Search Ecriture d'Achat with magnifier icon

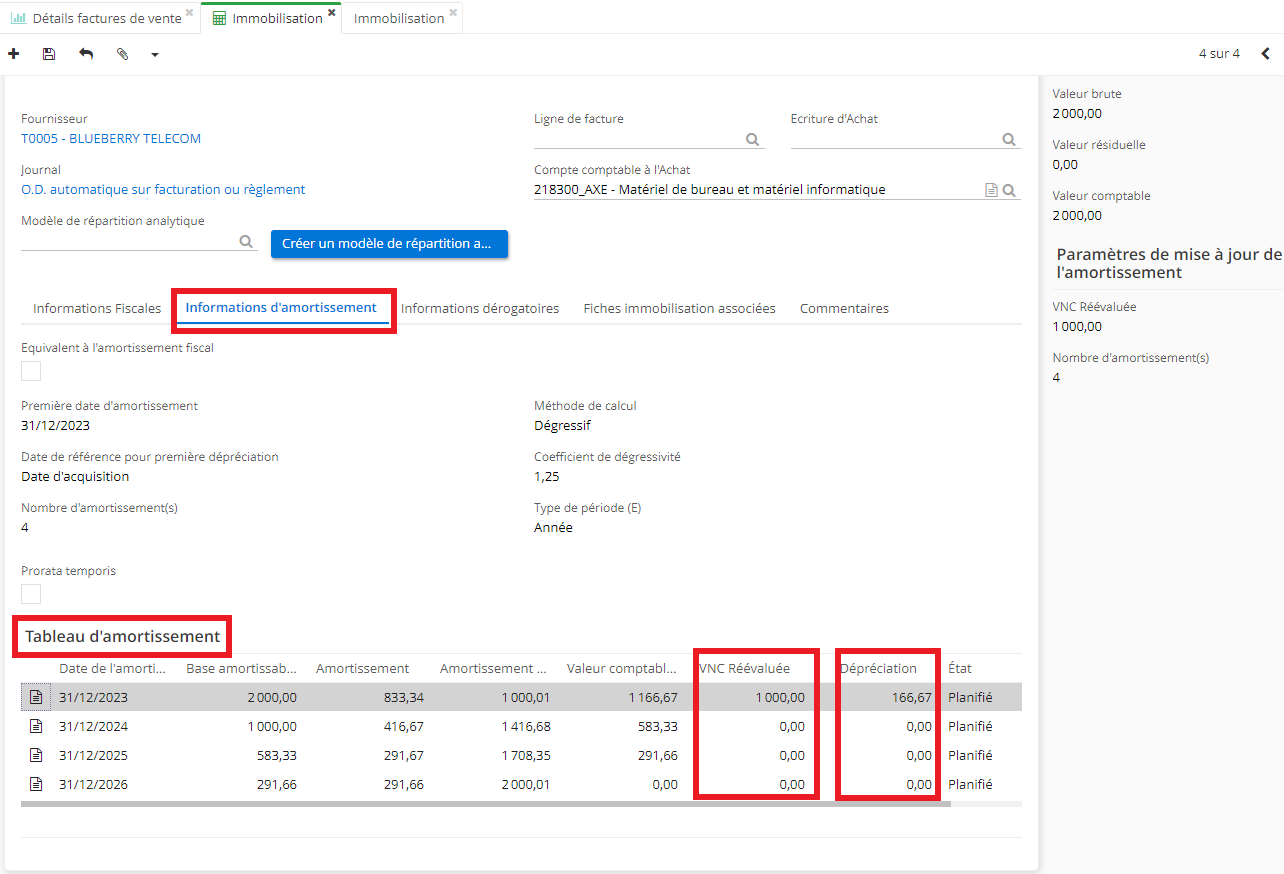[1009, 140]
